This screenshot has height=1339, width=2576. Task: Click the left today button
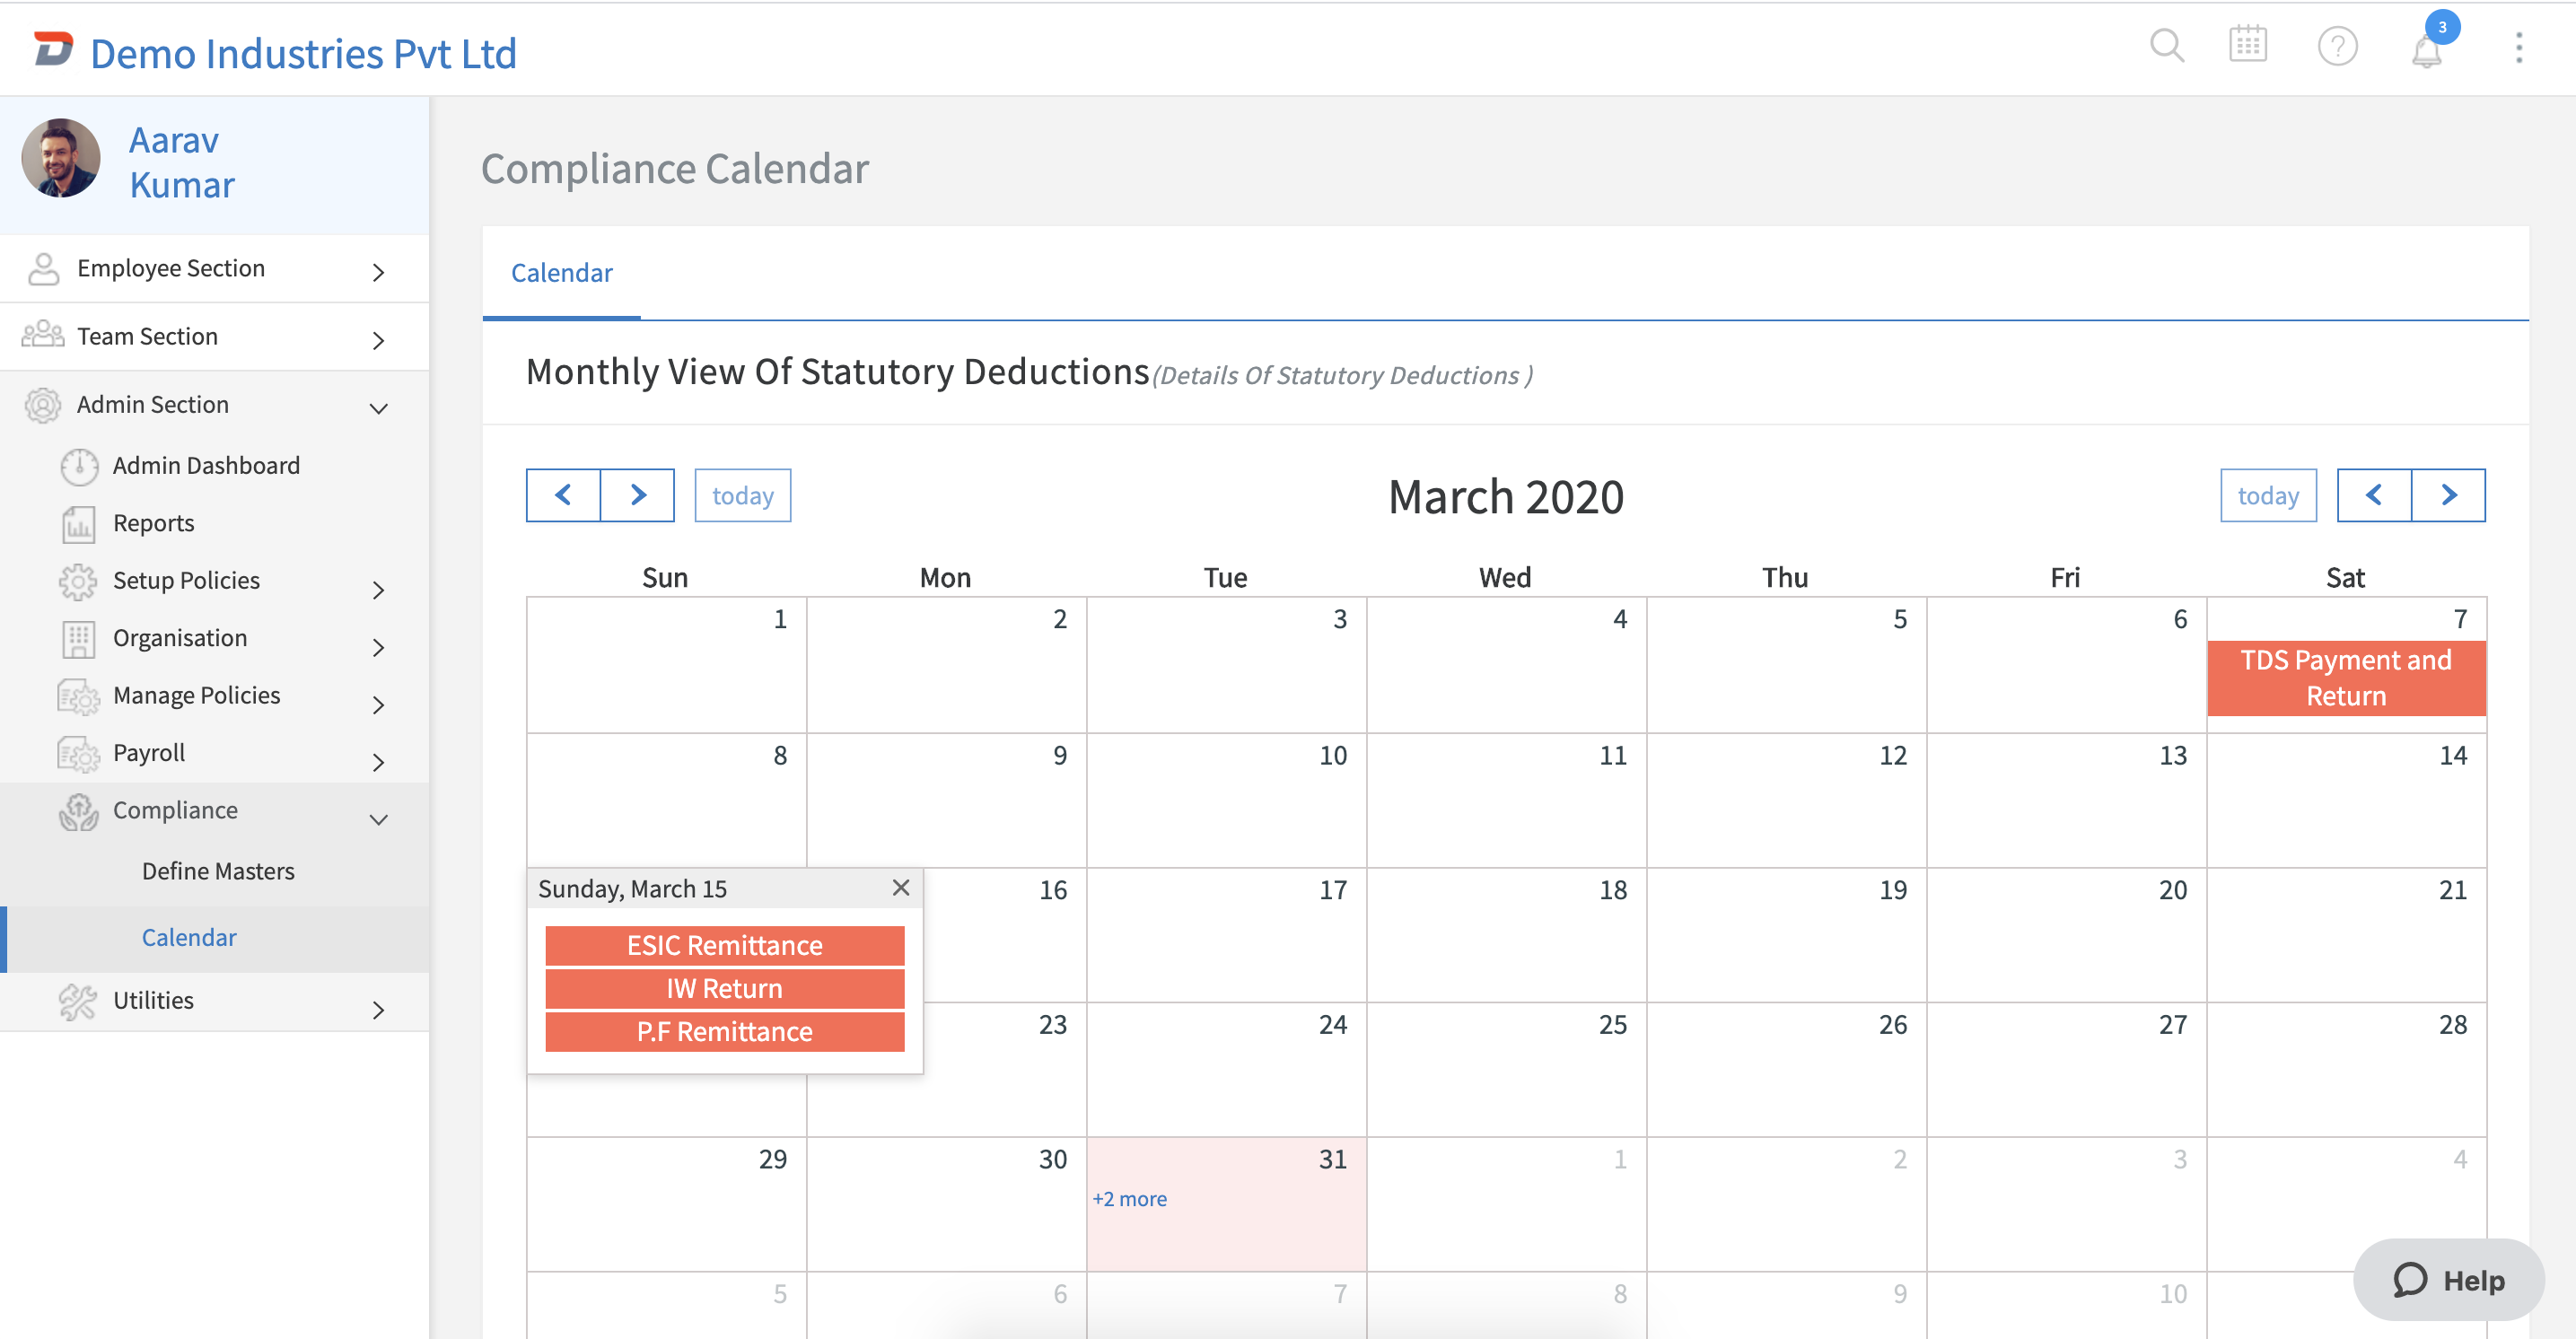click(x=742, y=496)
